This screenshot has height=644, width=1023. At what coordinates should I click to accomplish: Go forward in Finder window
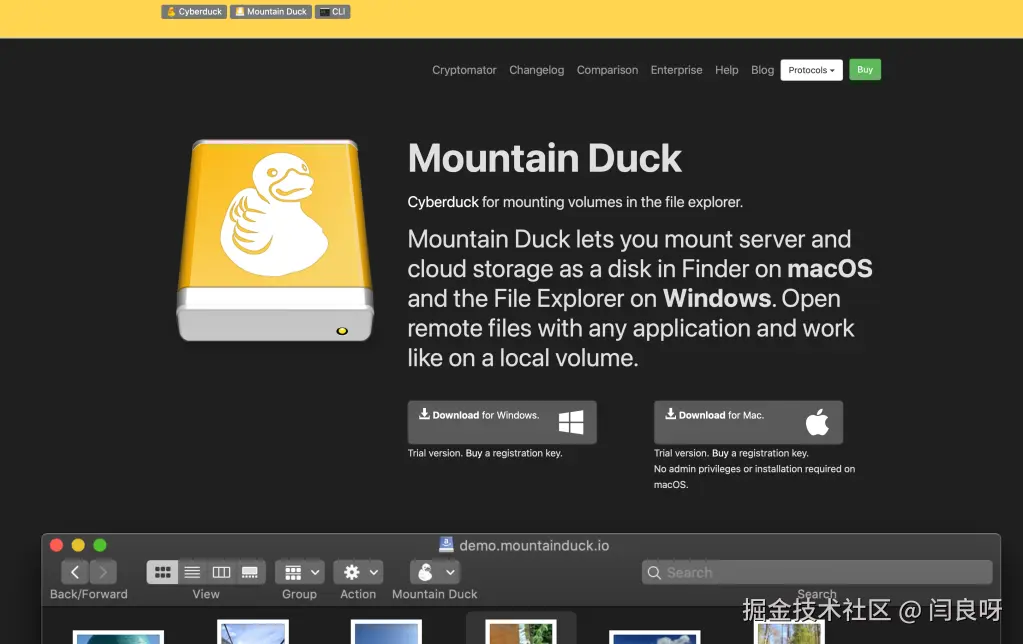103,572
